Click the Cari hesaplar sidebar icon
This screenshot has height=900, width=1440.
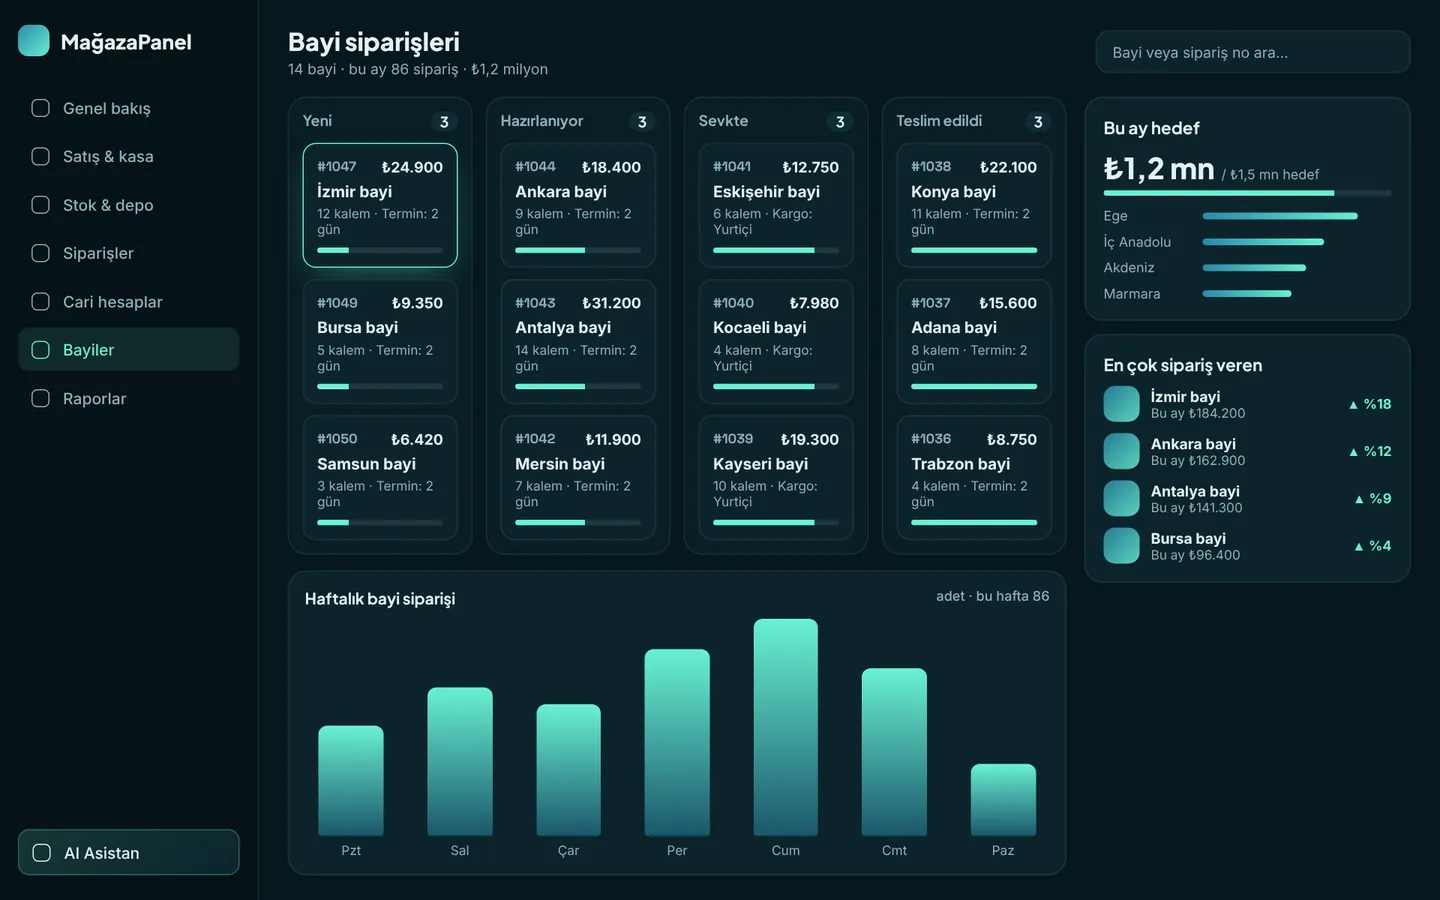pos(41,302)
